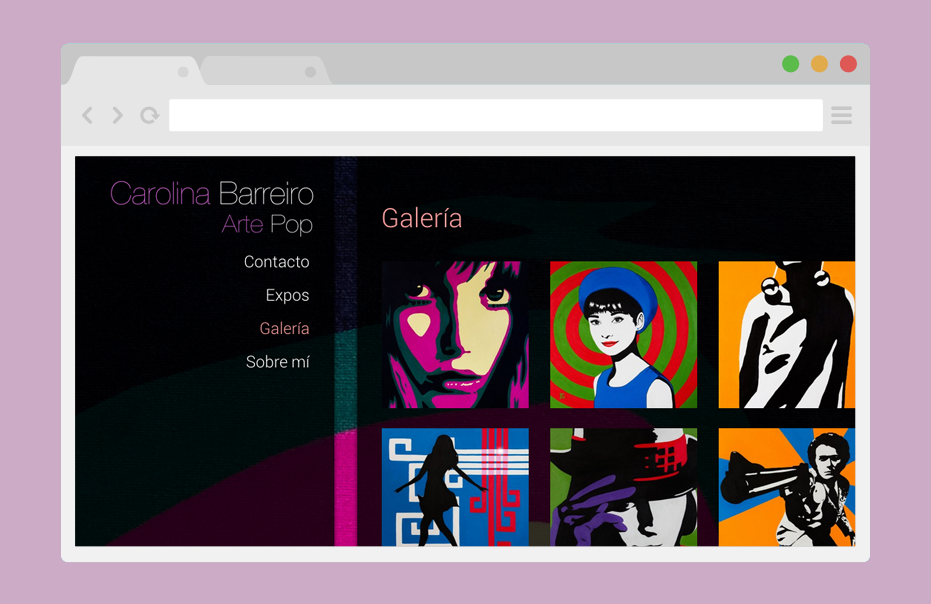Viewport: 931px width, 604px height.
Task: Reload the page with the refresh icon
Action: (x=150, y=115)
